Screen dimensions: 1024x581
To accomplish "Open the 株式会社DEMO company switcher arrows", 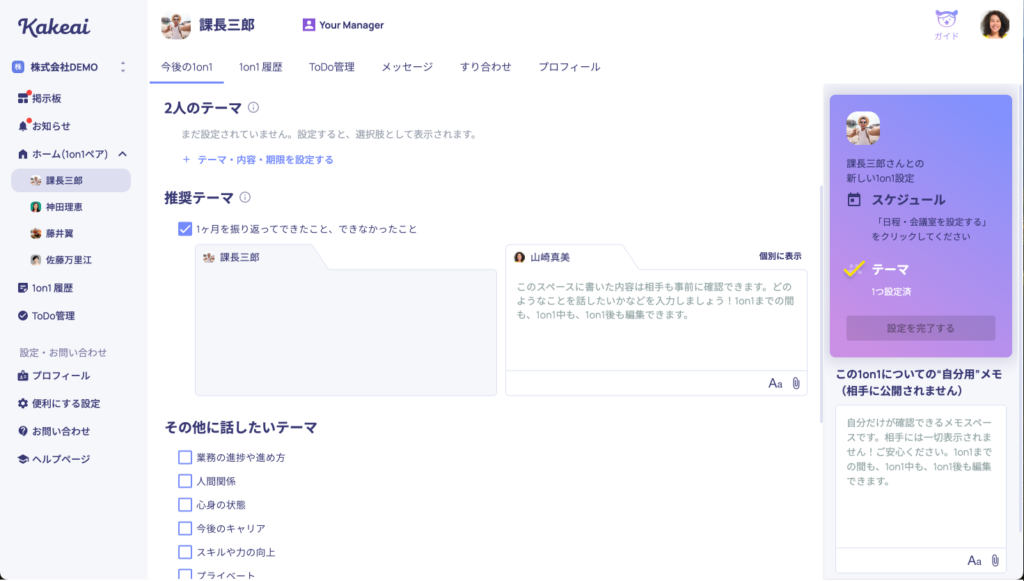I will pyautogui.click(x=123, y=67).
